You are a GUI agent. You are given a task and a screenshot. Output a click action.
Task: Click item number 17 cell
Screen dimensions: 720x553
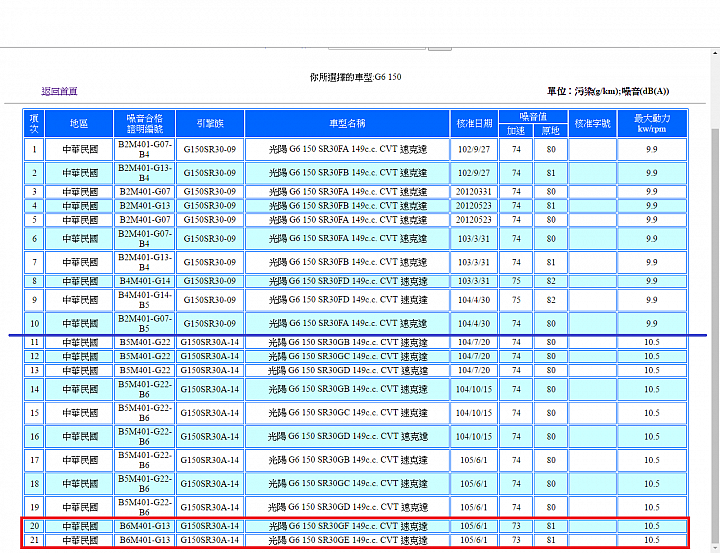34,460
